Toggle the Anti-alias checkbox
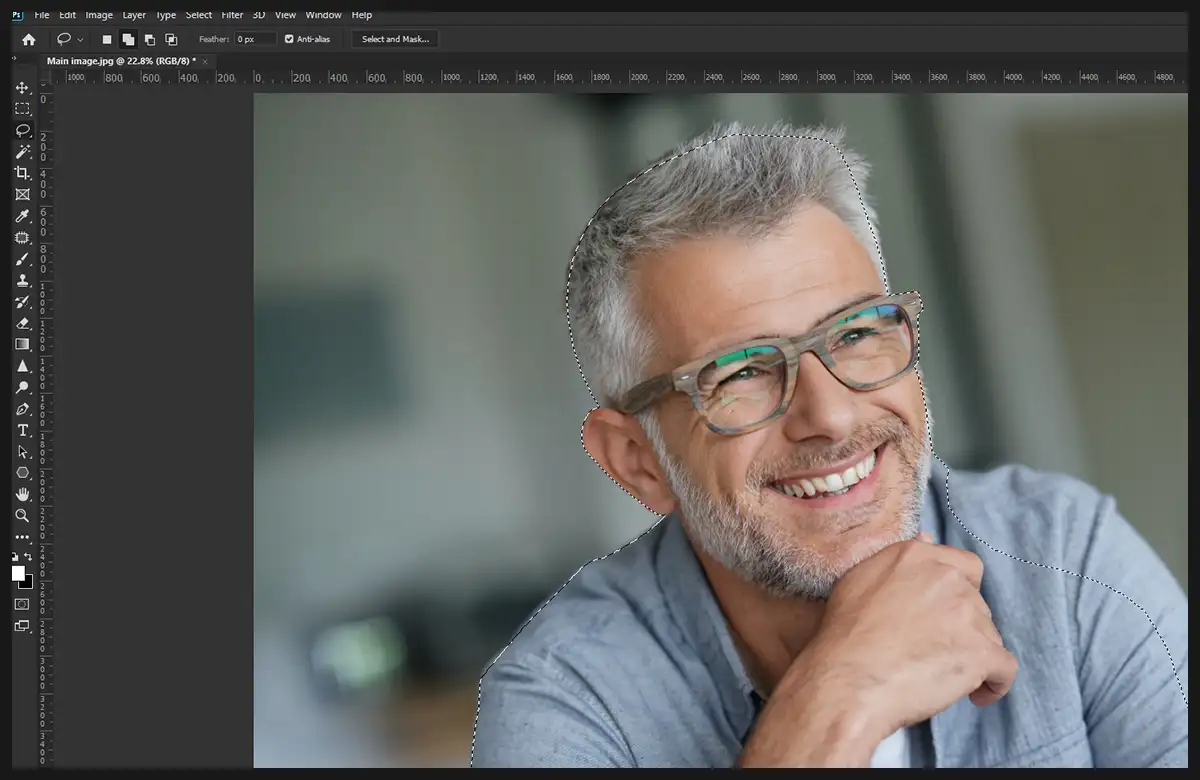The height and width of the screenshot is (780, 1200). coord(289,39)
